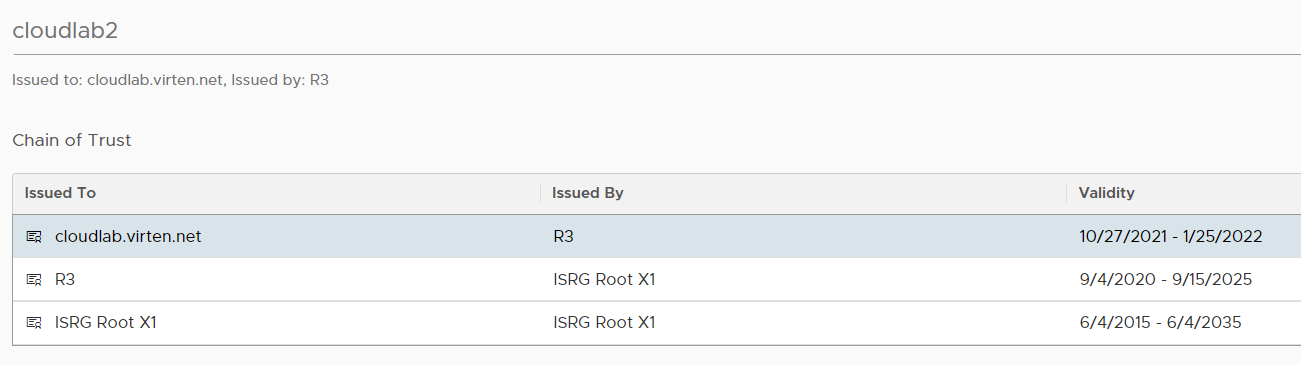Viewport: 1301px width, 365px height.
Task: Click certificate icon beside cloudlab.virten.net
Action: 34,237
